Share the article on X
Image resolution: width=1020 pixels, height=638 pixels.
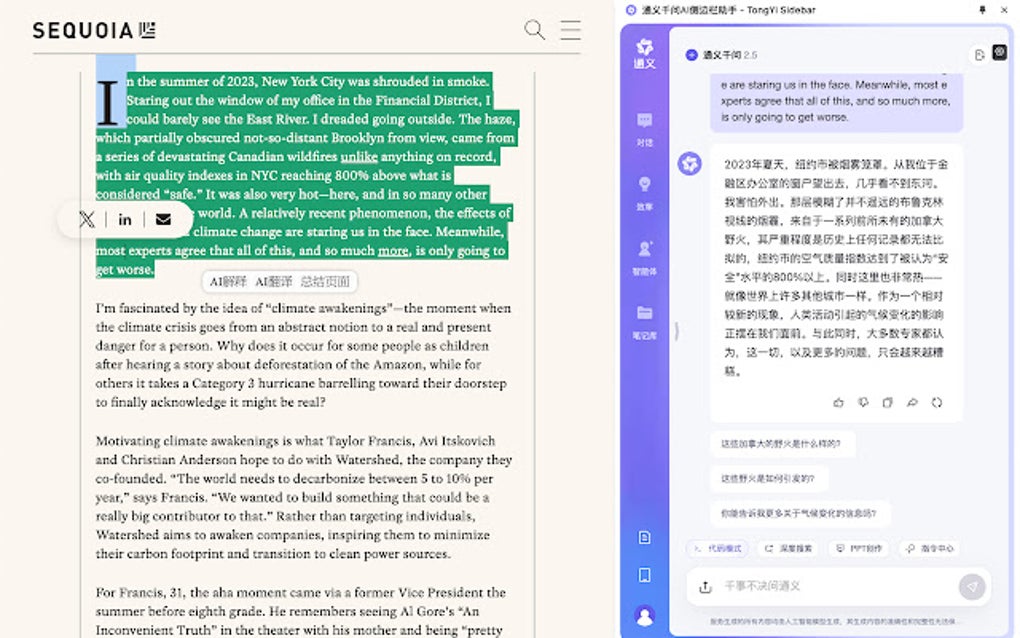(x=87, y=220)
